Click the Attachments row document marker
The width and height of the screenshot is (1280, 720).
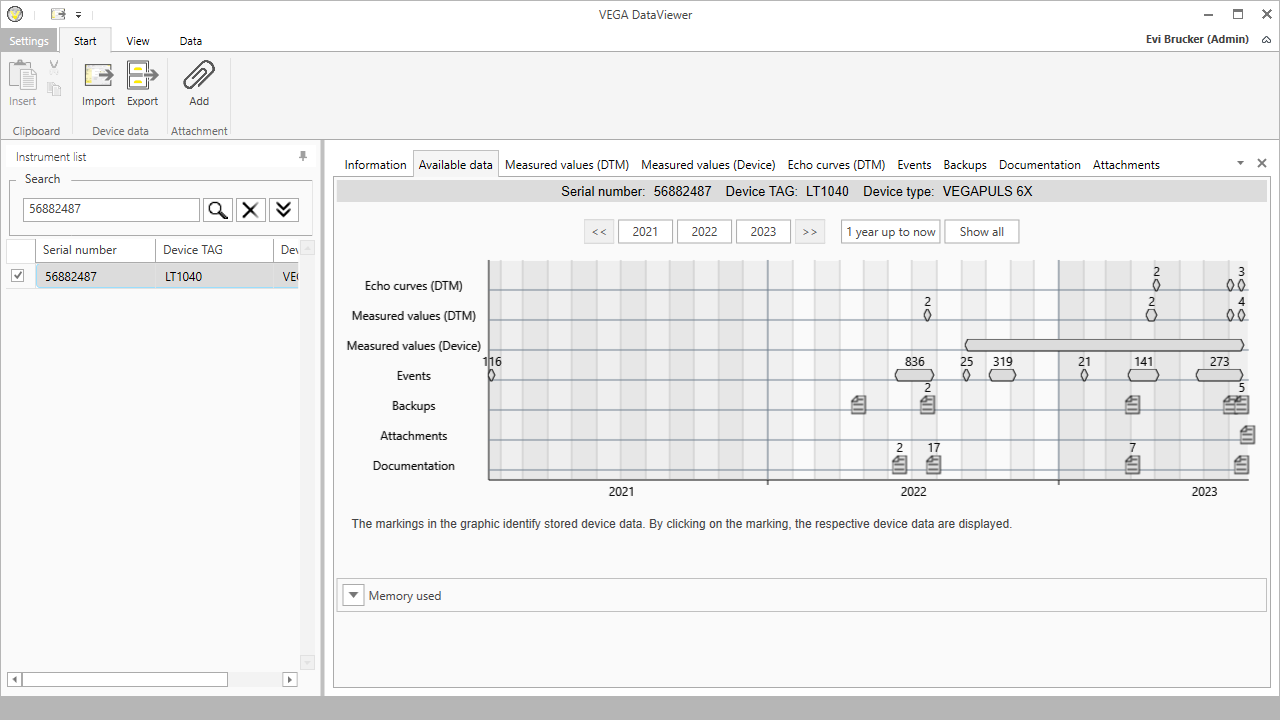click(1247, 435)
